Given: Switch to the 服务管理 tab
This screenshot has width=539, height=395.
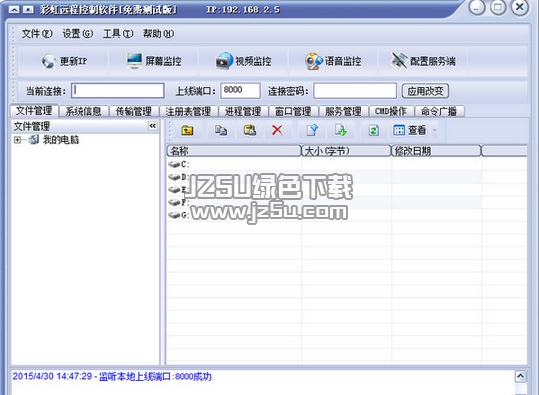Looking at the screenshot, I should point(343,111).
